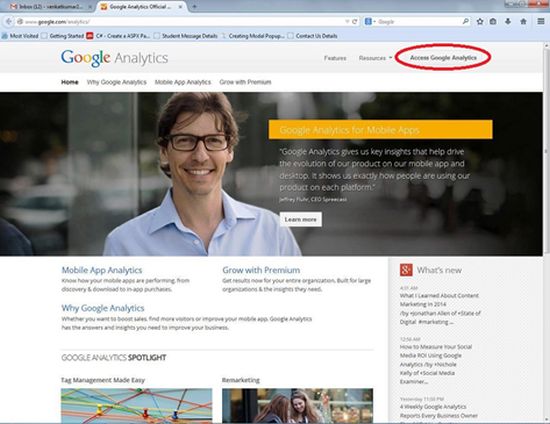Click Access Google Analytics button
This screenshot has width=550, height=424.
pos(443,58)
